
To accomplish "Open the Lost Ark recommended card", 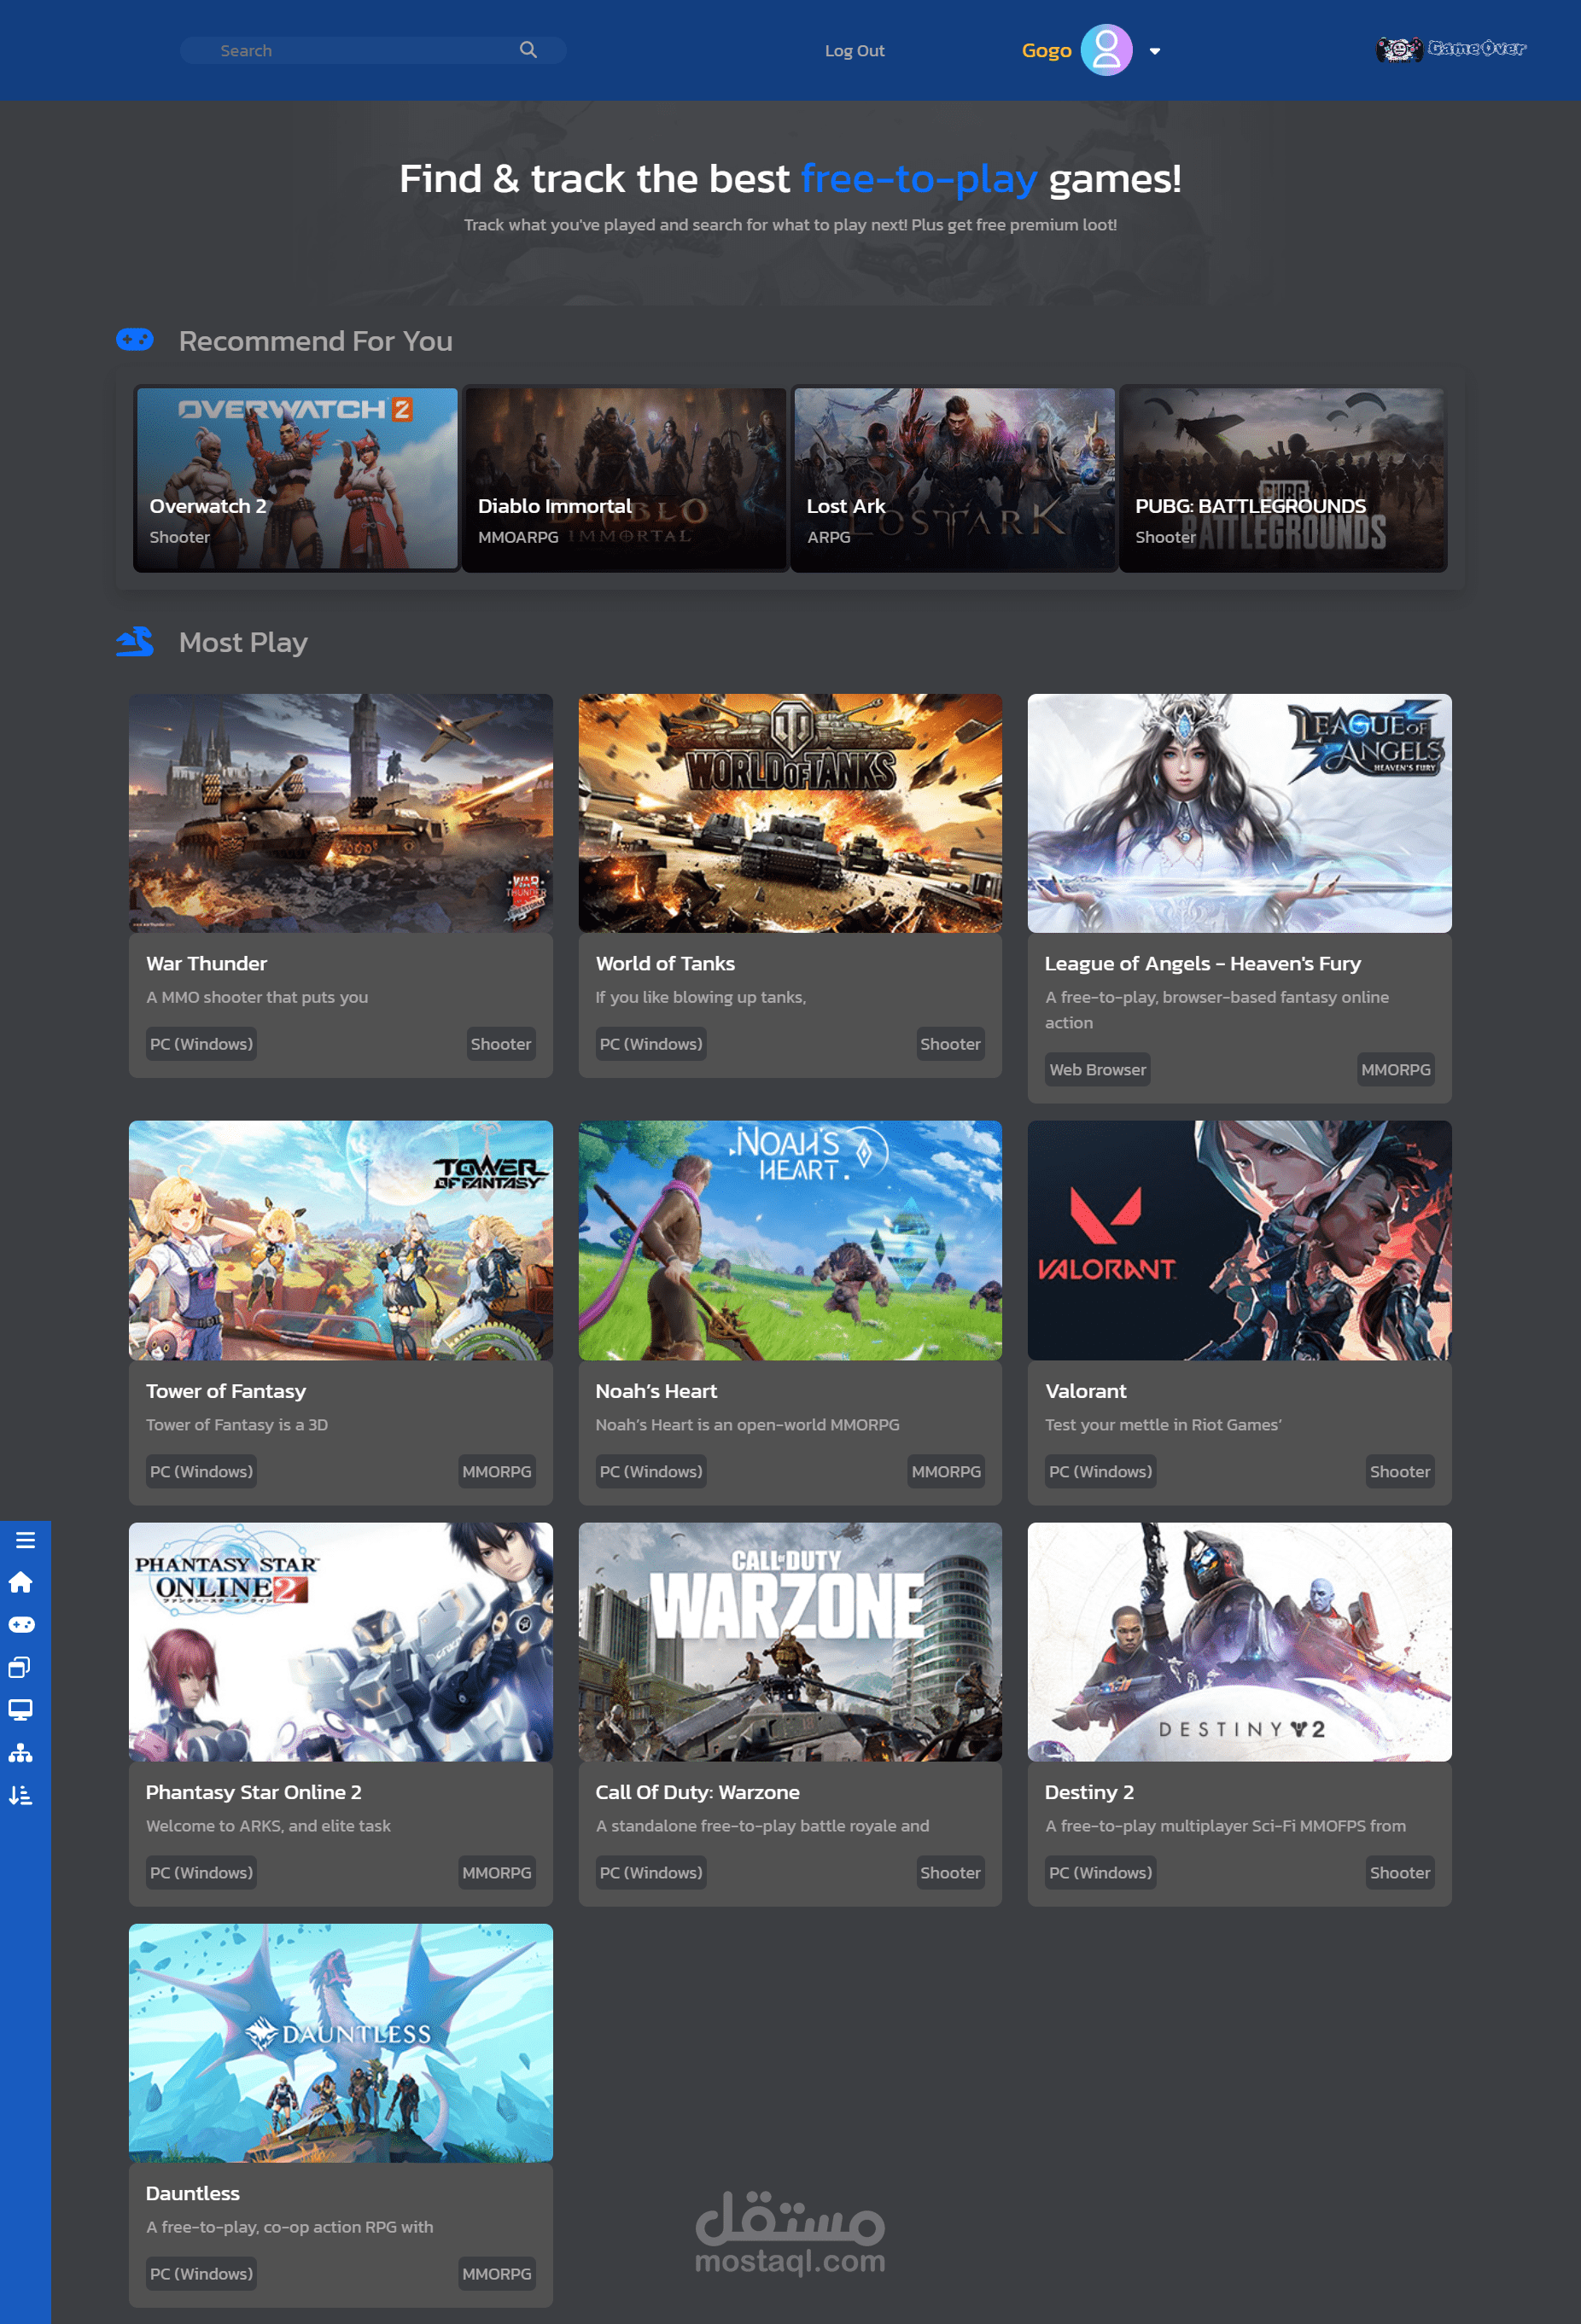I will tap(954, 479).
